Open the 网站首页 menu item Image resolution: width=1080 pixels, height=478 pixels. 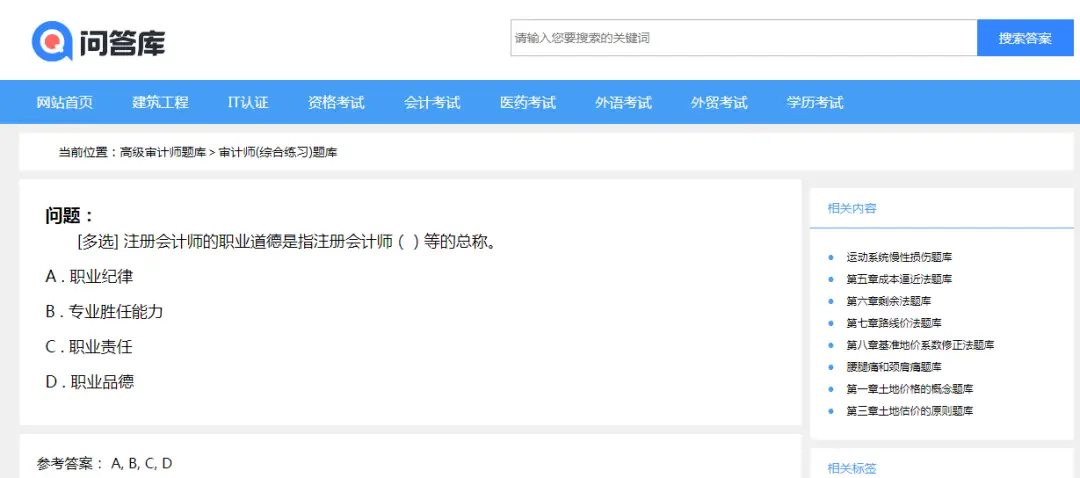[65, 103]
